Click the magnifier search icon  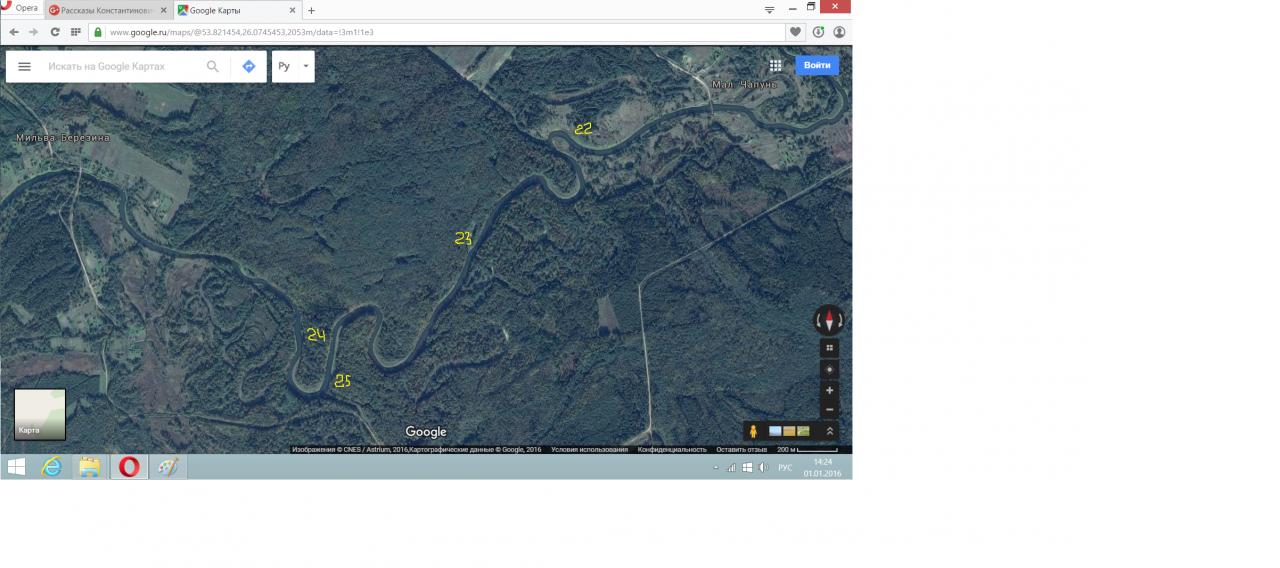click(213, 66)
